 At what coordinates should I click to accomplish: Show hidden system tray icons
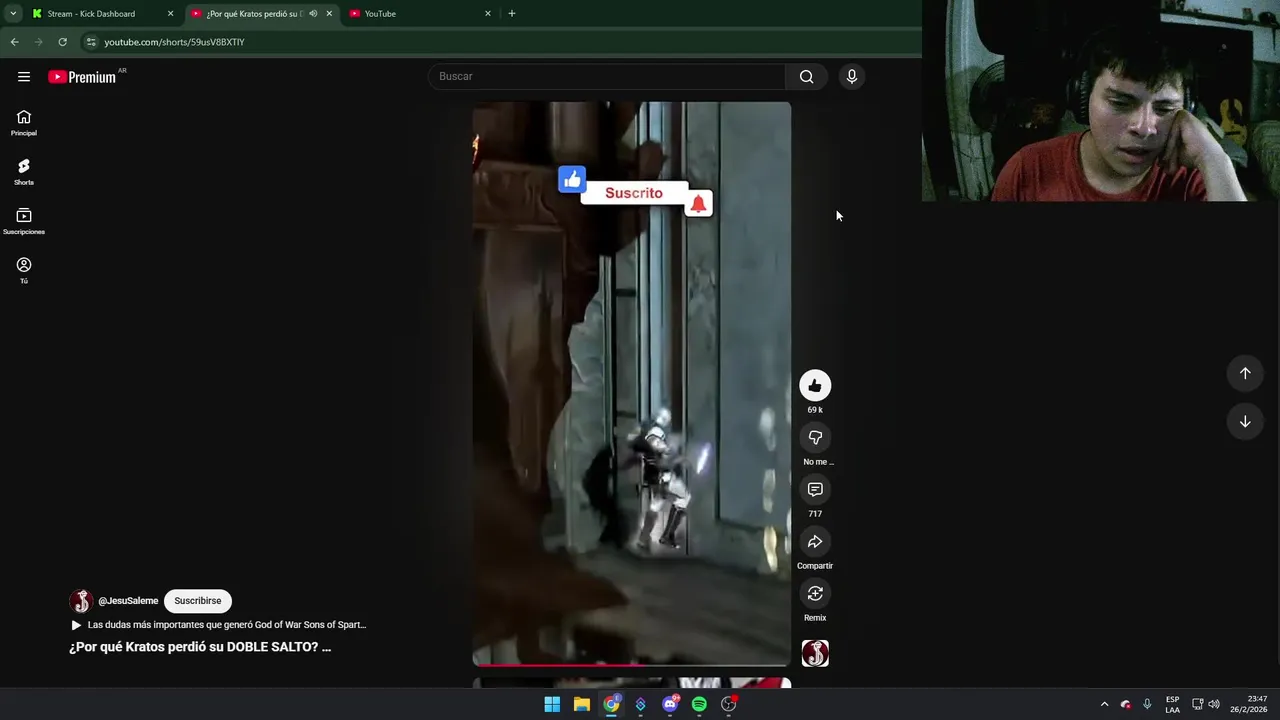[x=1104, y=704]
